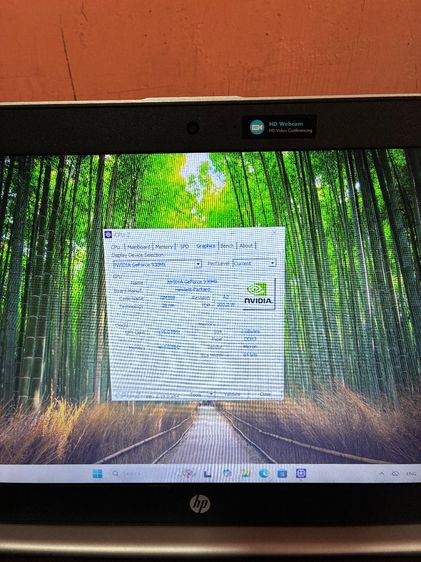Open the About tab
This screenshot has width=421, height=562.
[246, 246]
